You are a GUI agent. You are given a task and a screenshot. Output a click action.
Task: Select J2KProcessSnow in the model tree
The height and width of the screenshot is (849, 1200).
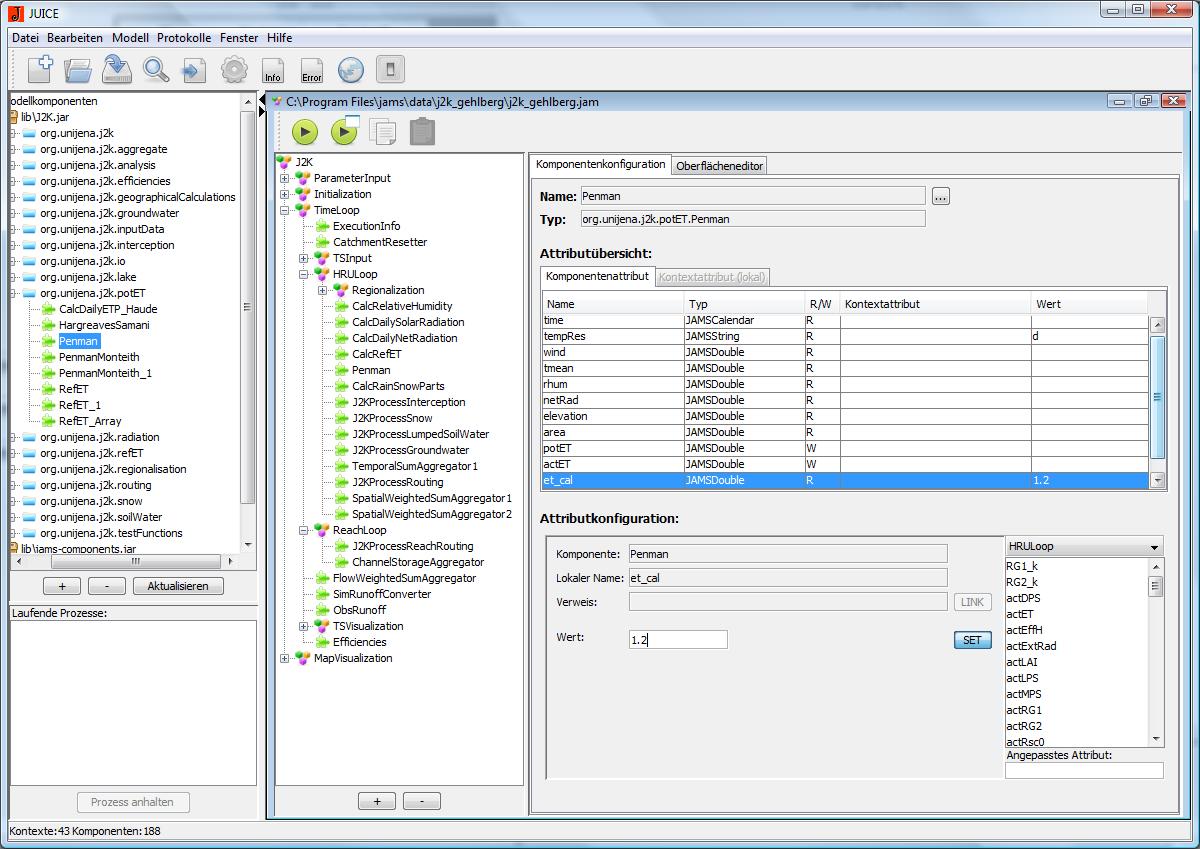(x=392, y=418)
